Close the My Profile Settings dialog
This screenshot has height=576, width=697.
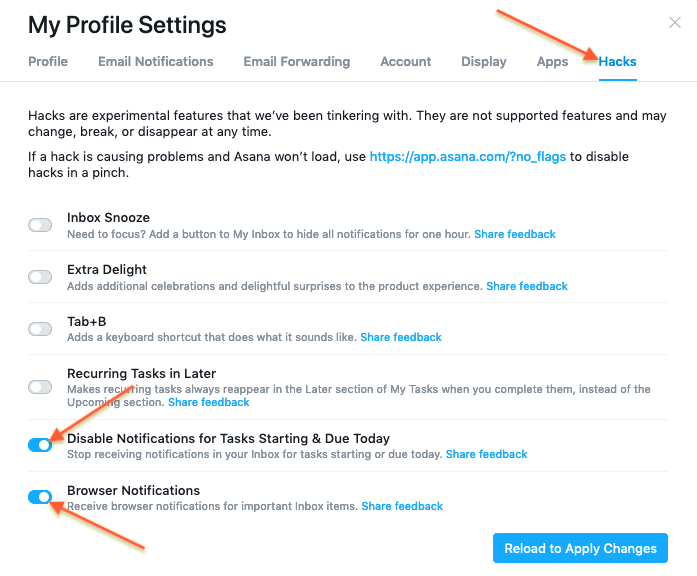click(675, 22)
